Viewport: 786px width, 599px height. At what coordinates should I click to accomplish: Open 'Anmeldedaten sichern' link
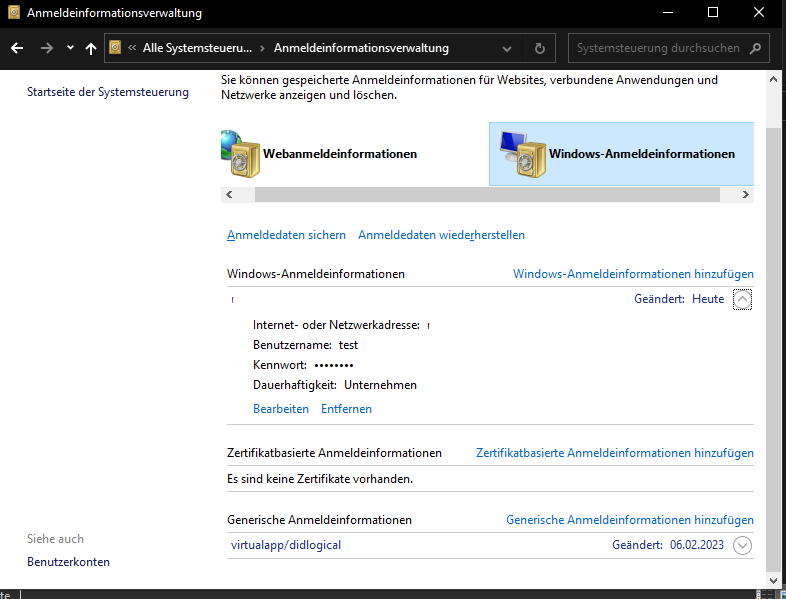[x=286, y=235]
